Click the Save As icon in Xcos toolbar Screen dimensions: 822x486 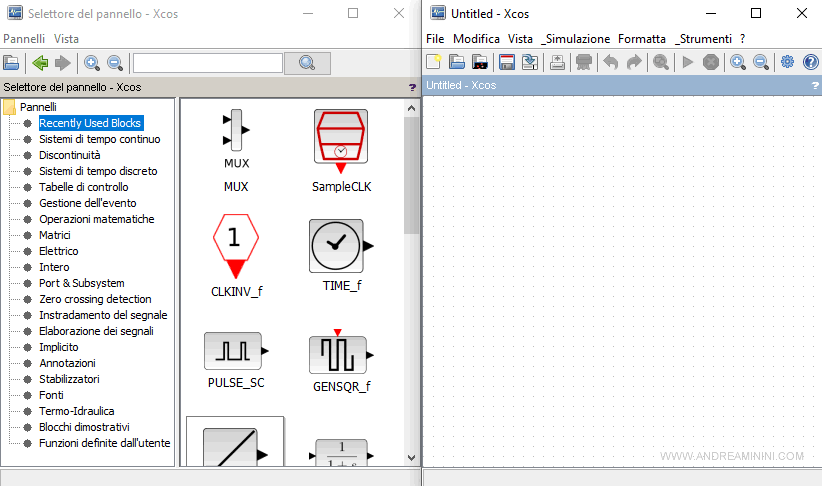point(529,62)
